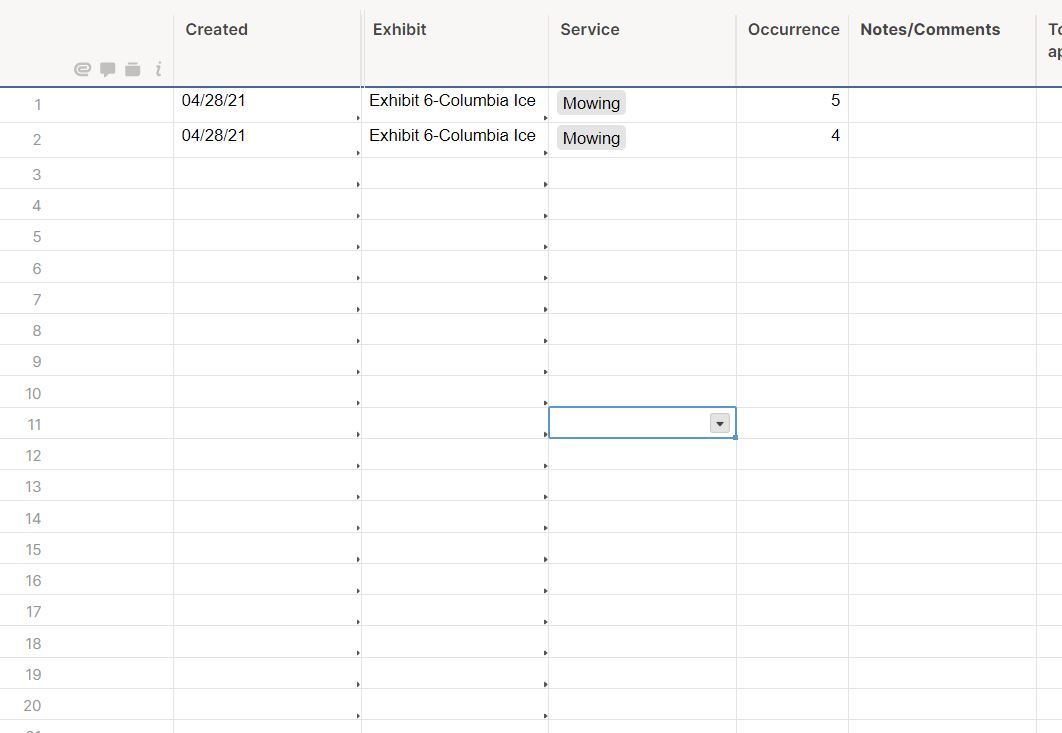The width and height of the screenshot is (1062, 733).
Task: Click the proofs briefcase icon
Action: pos(132,70)
